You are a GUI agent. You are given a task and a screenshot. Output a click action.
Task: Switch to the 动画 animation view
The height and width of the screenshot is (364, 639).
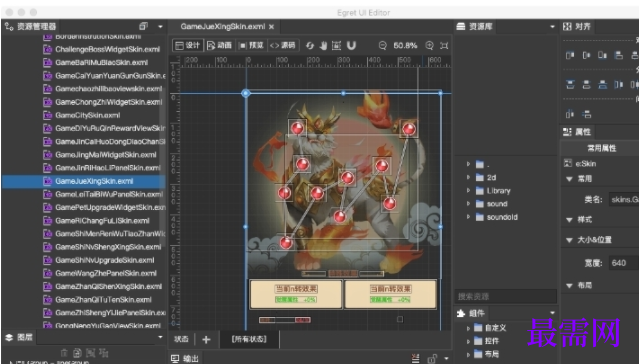[x=219, y=45]
